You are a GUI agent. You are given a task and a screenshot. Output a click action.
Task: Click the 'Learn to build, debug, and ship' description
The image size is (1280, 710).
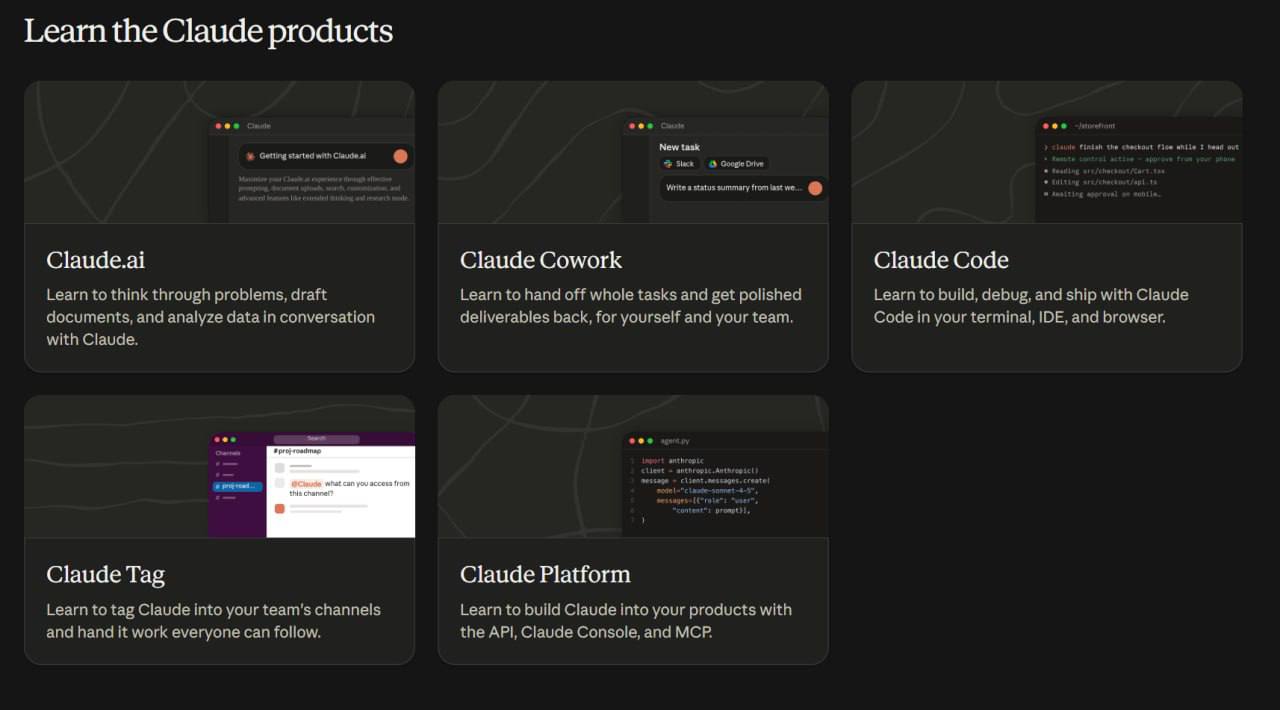[1030, 306]
